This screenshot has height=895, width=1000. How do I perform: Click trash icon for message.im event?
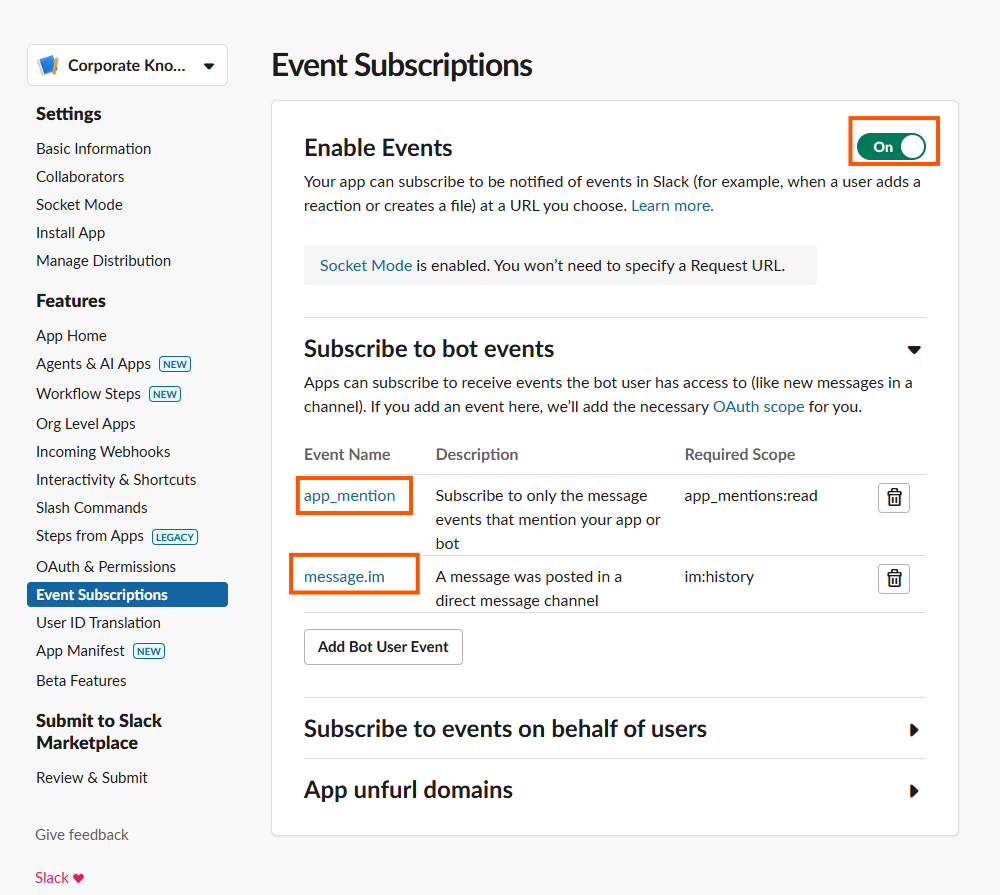(893, 578)
